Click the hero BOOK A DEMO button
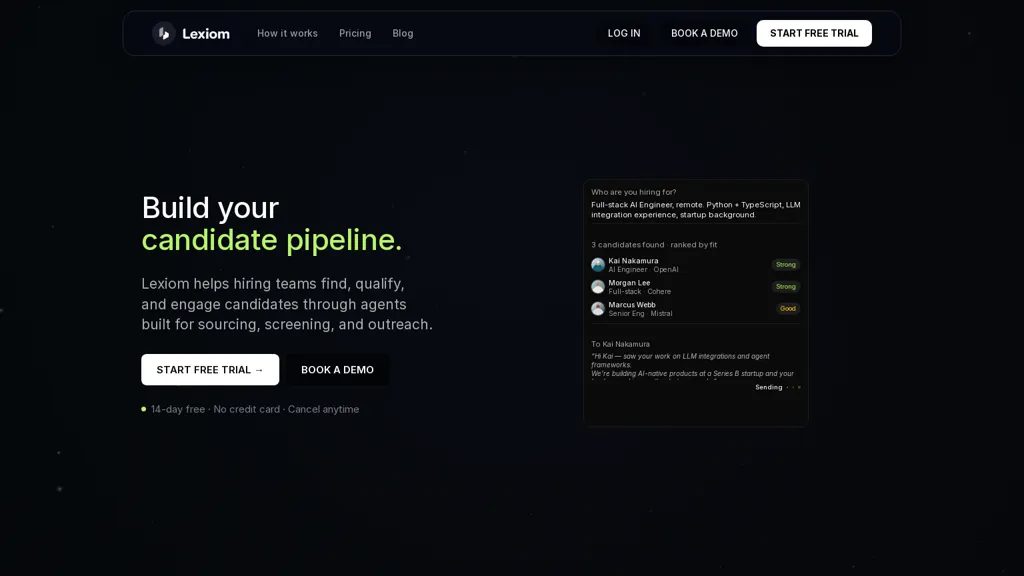The image size is (1024, 576). [x=337, y=370]
